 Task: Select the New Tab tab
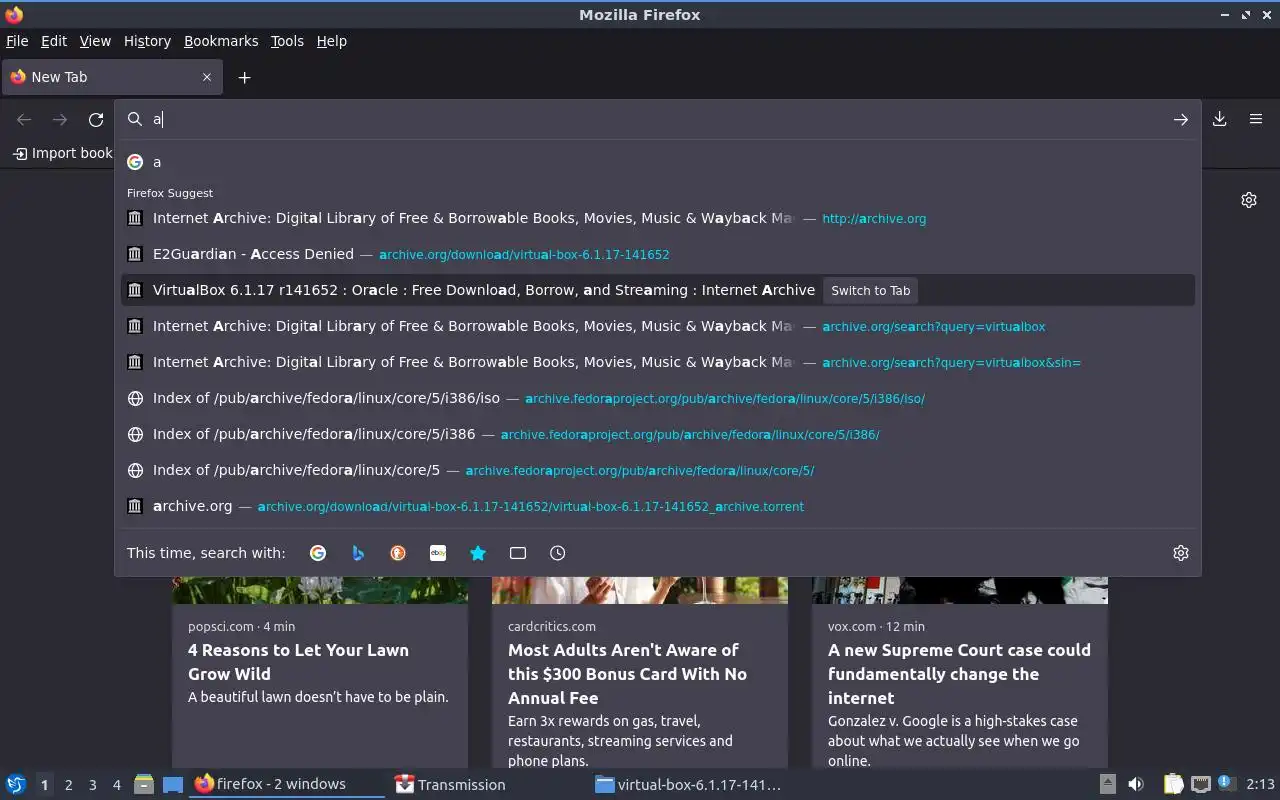point(112,77)
